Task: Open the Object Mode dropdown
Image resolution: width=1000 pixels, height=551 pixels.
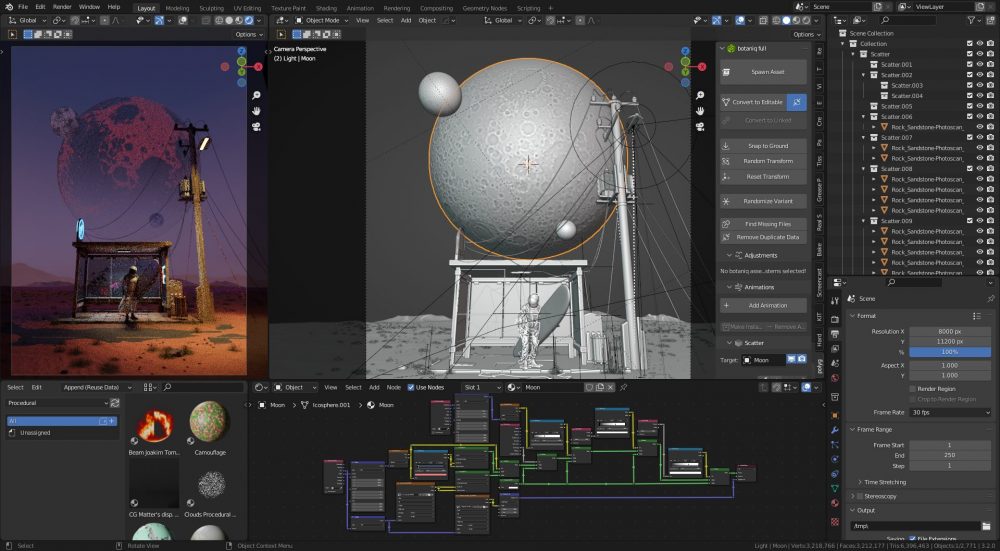Action: pos(321,20)
